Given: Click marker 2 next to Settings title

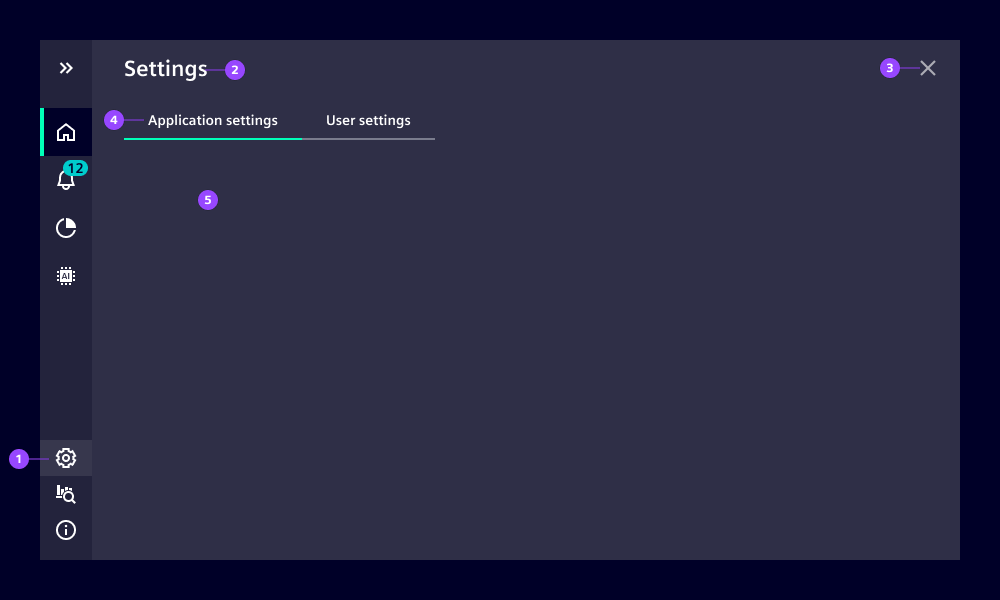Looking at the screenshot, I should [234, 70].
